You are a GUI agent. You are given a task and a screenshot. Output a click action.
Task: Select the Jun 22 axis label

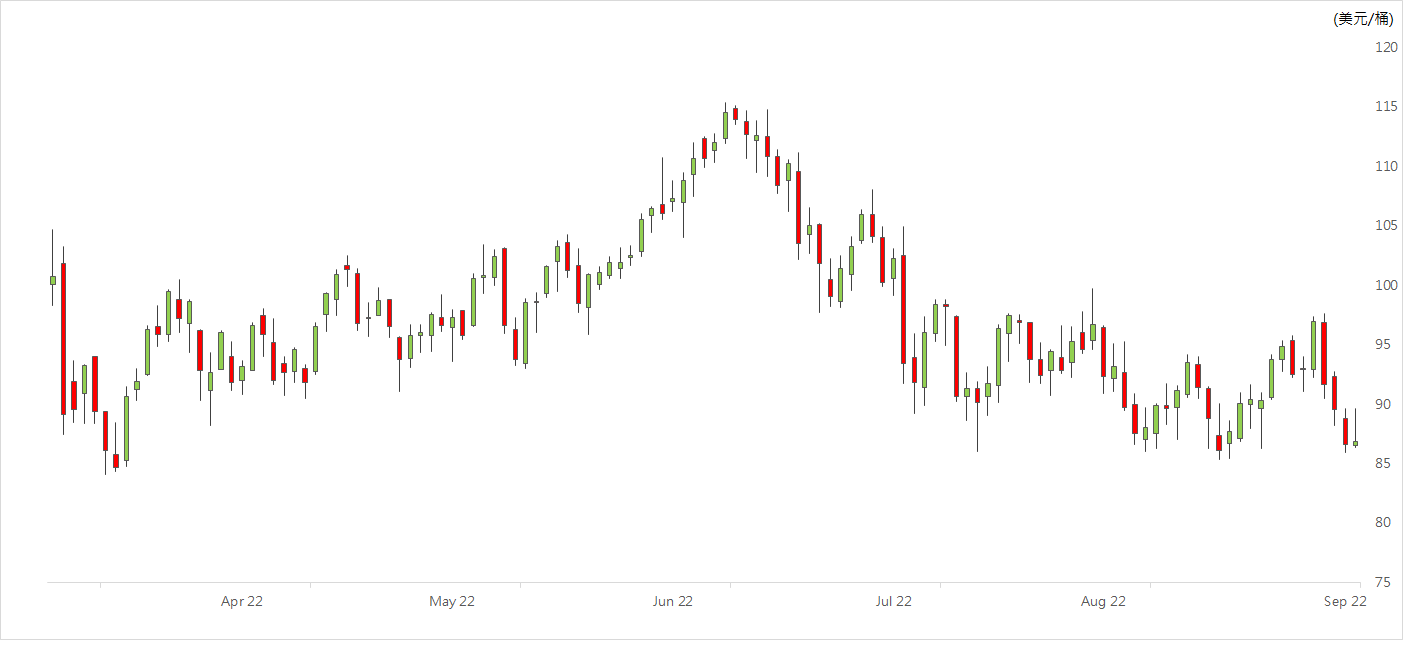pos(672,601)
